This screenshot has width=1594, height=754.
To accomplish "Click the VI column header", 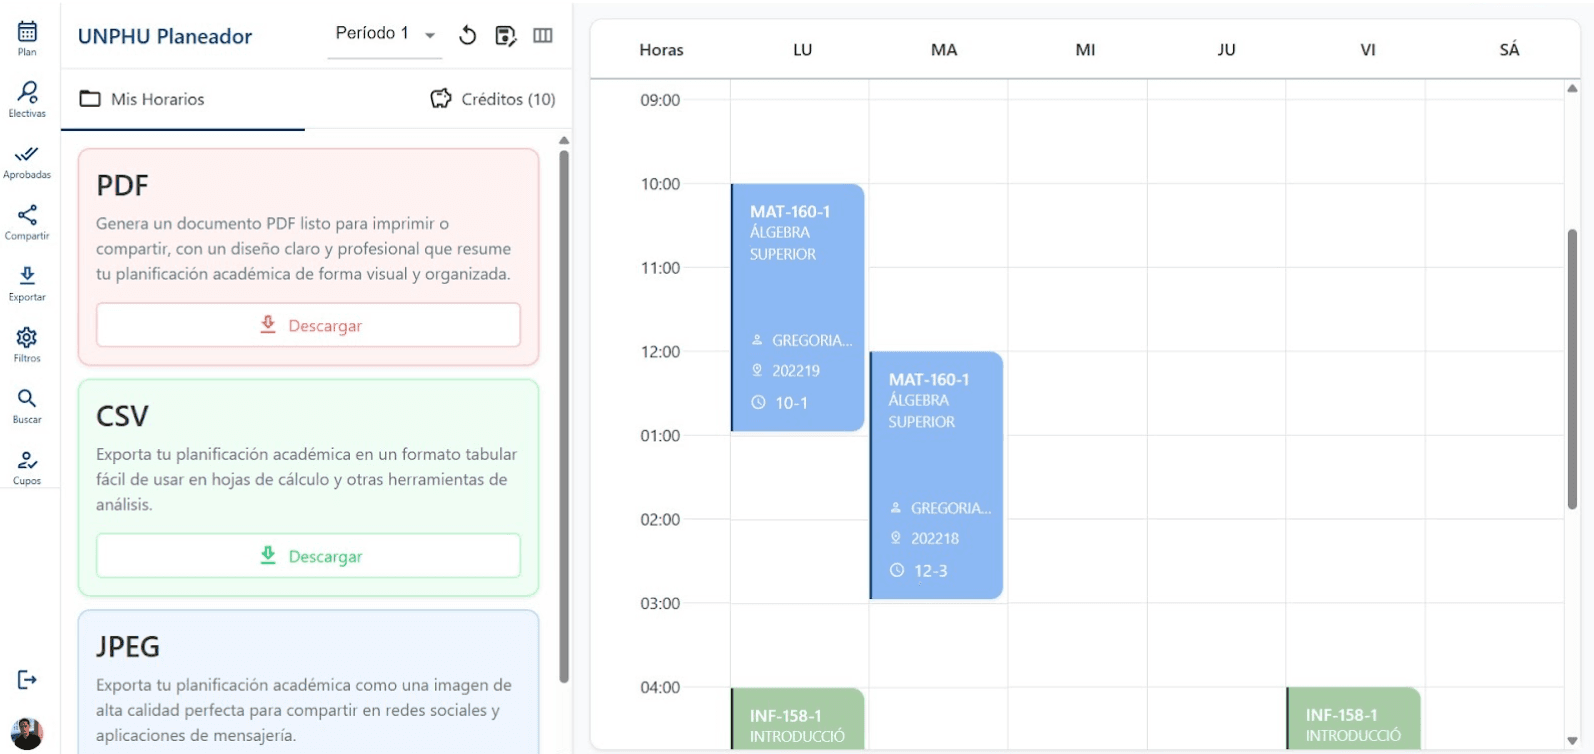I will tap(1368, 50).
